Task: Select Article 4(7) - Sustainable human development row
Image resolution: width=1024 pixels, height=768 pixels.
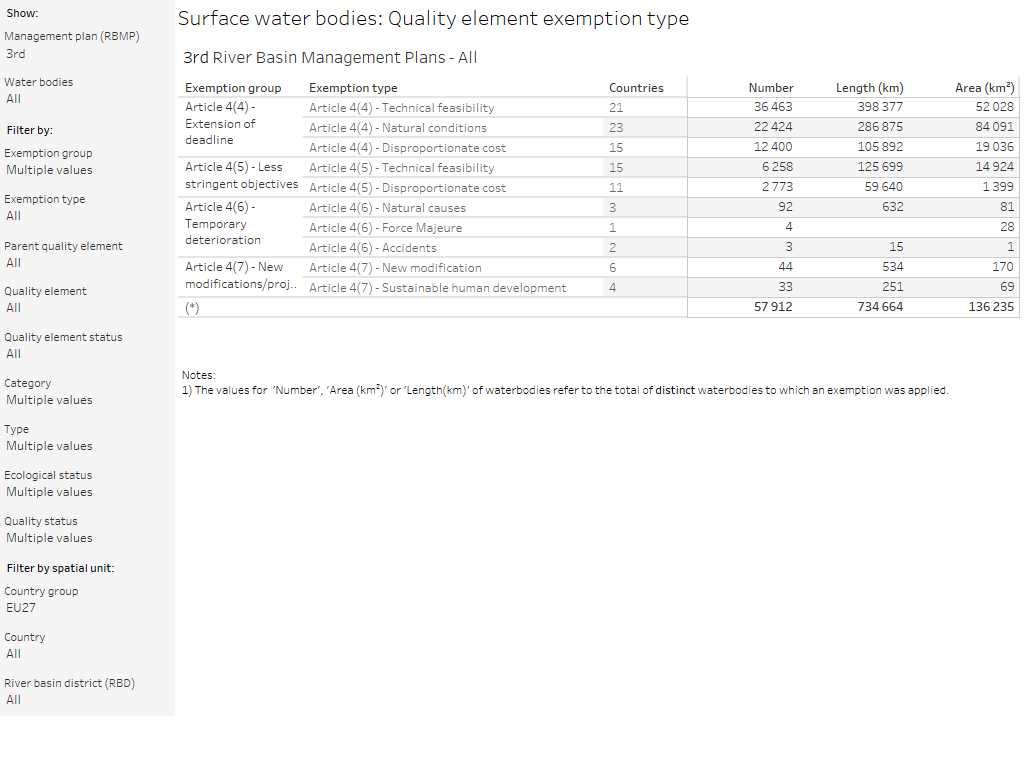Action: click(x=438, y=288)
